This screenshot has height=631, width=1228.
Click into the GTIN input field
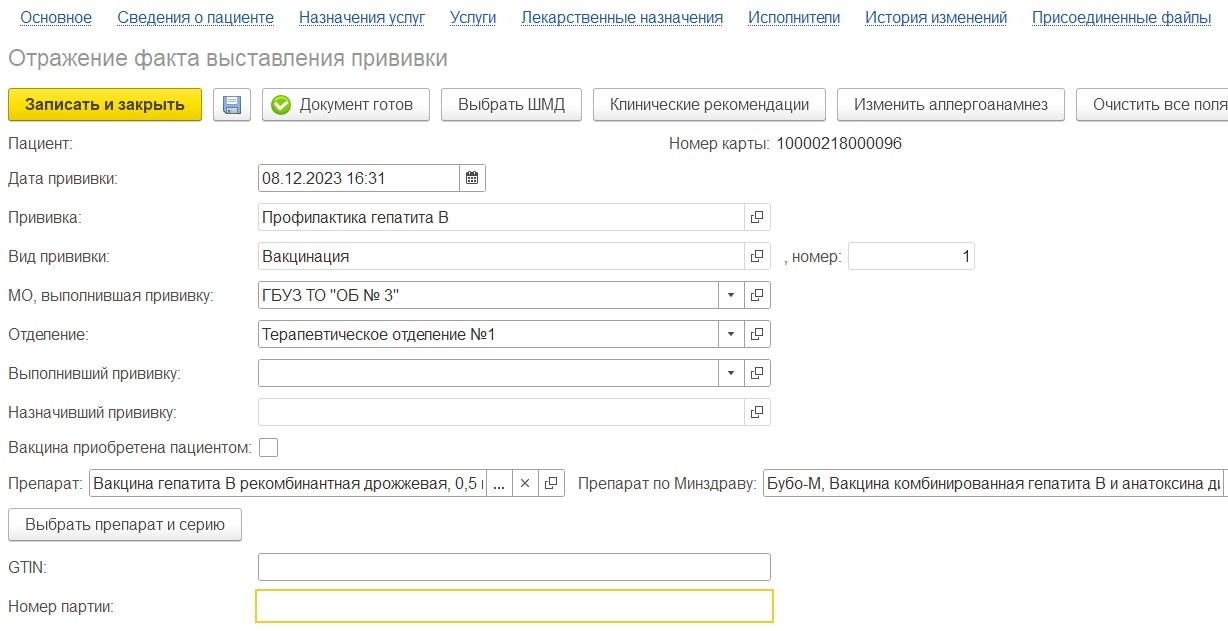[x=514, y=567]
